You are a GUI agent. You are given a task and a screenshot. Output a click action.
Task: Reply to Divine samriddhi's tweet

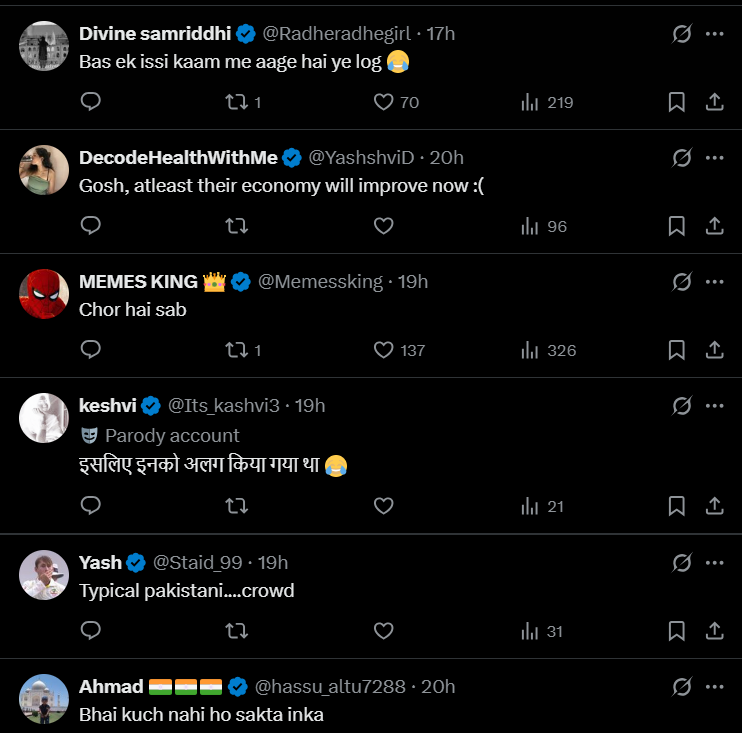point(91,102)
